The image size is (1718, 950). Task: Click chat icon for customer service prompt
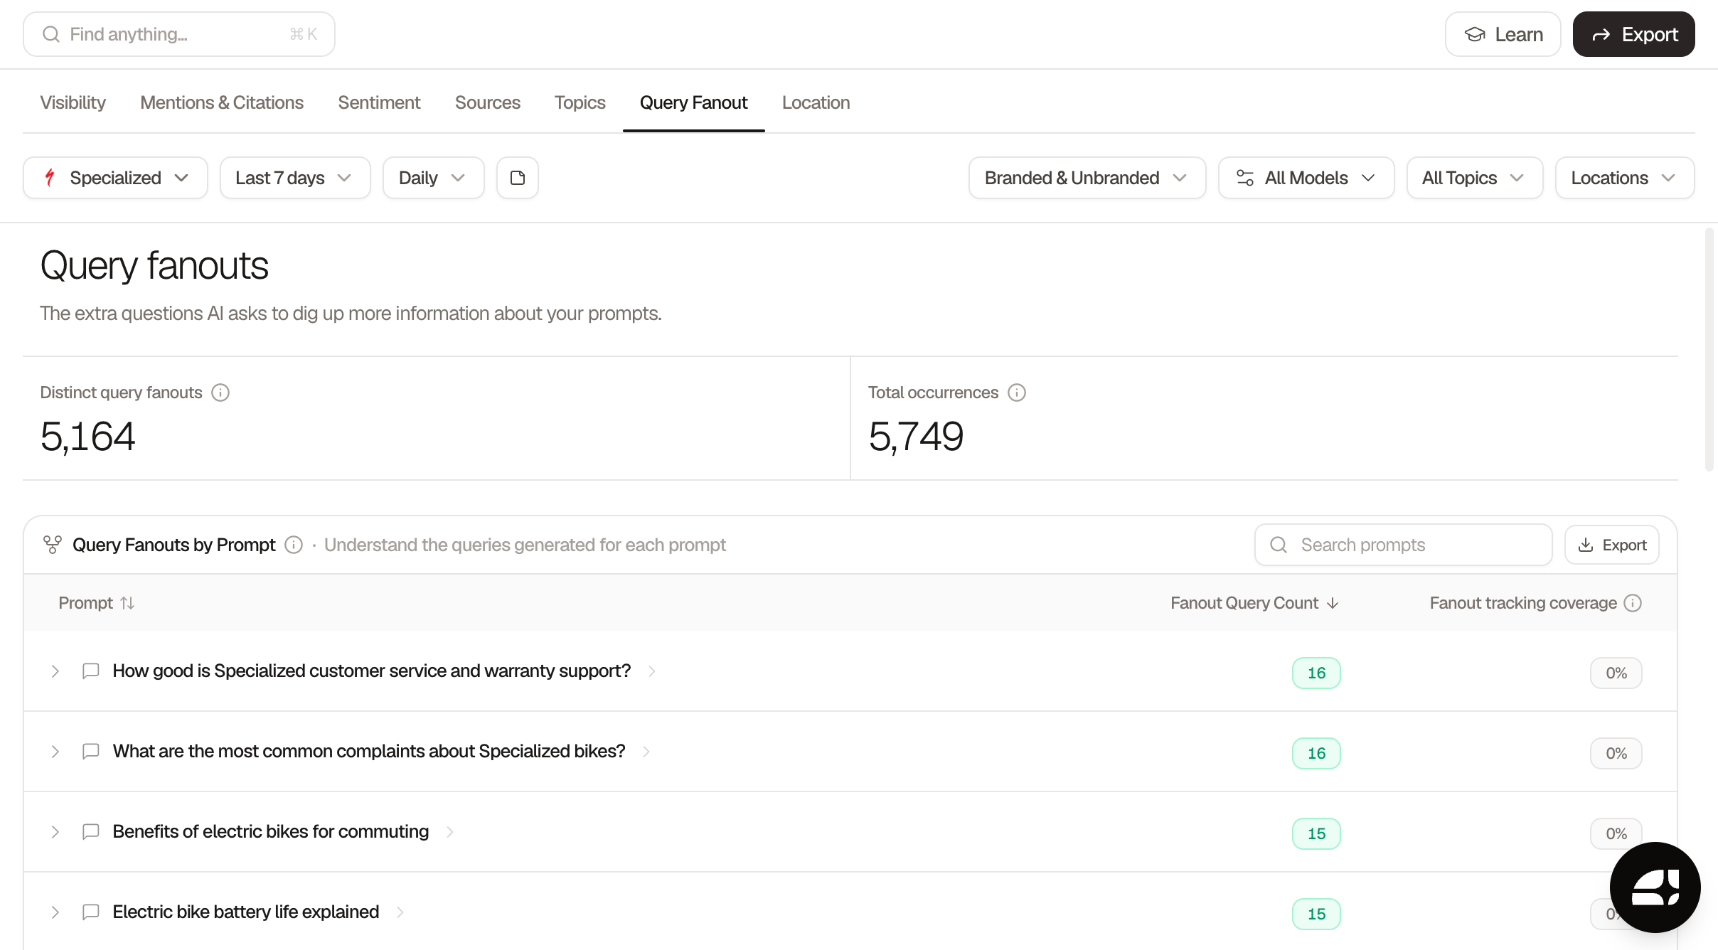click(91, 671)
